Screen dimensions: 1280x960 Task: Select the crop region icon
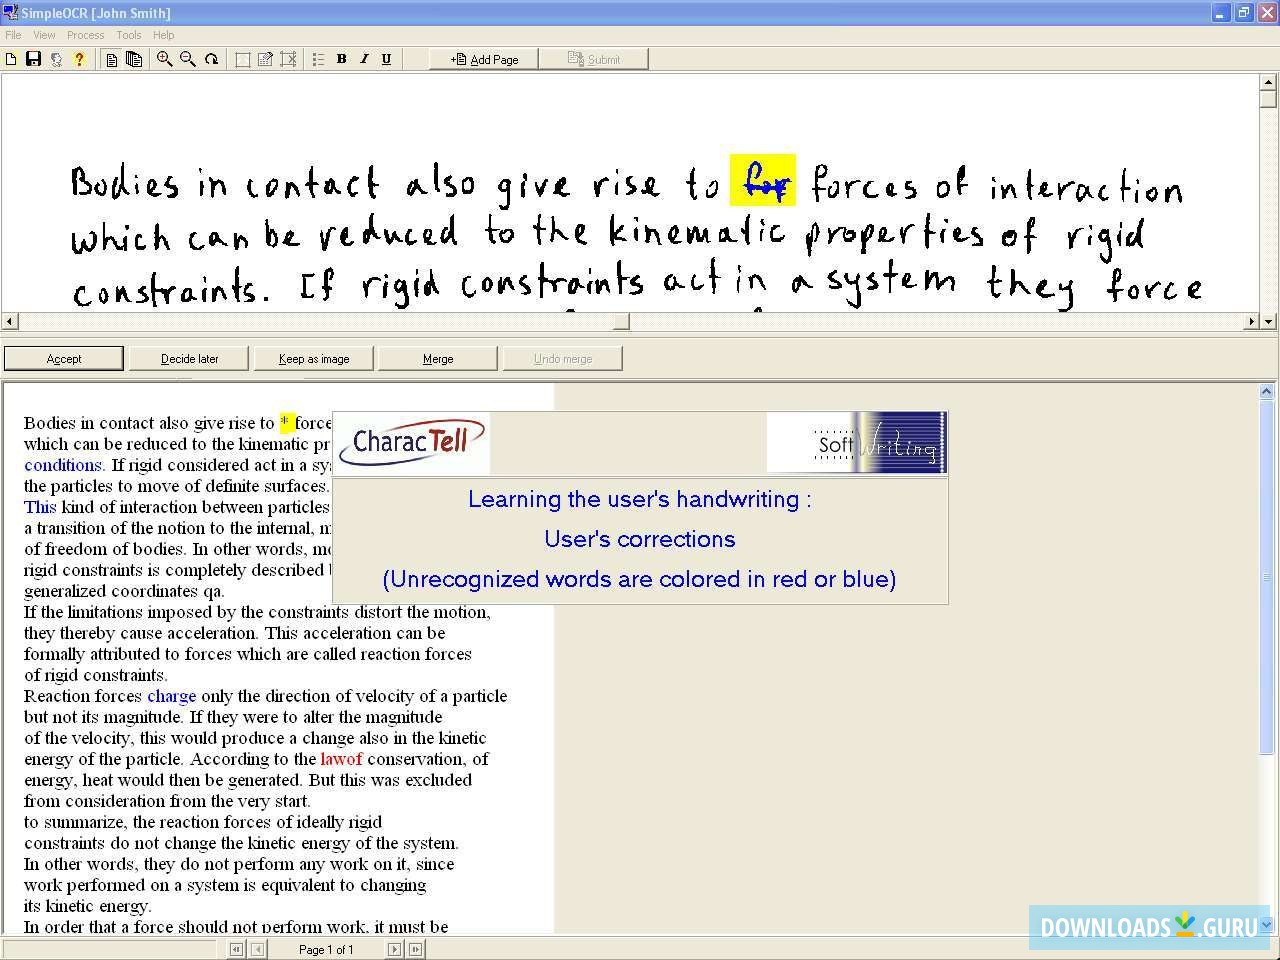[x=243, y=58]
